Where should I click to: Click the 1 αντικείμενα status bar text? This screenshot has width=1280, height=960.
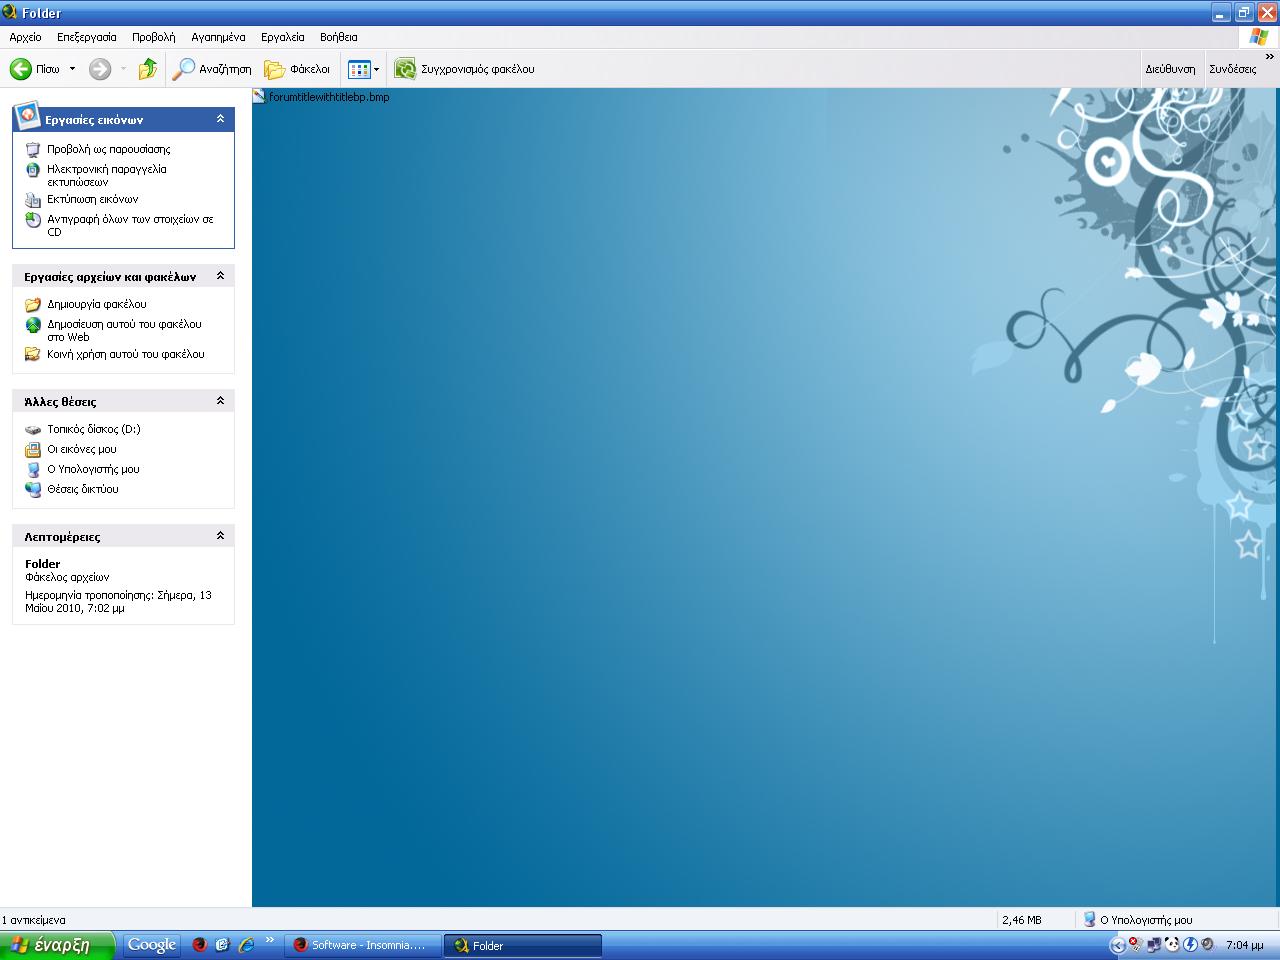(34, 920)
